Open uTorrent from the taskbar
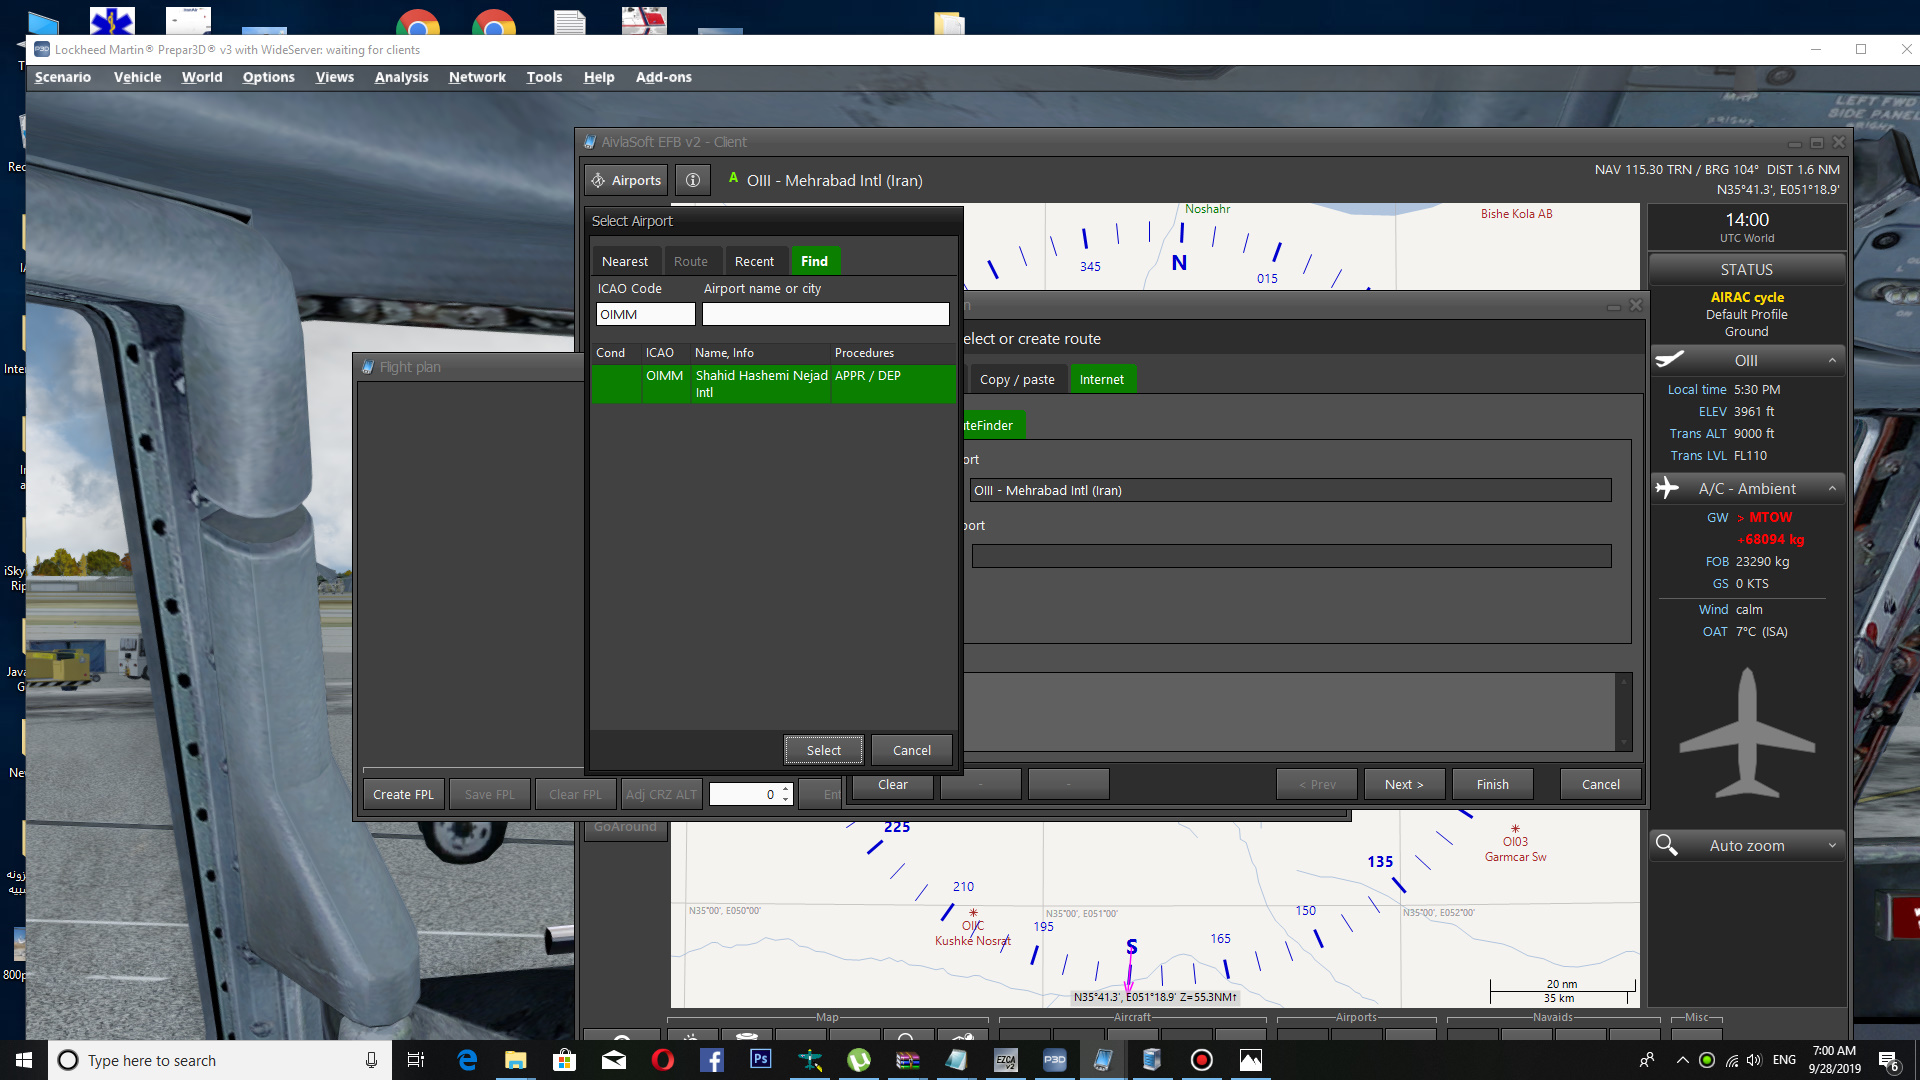Screen dimensions: 1920x1080 click(x=859, y=1060)
